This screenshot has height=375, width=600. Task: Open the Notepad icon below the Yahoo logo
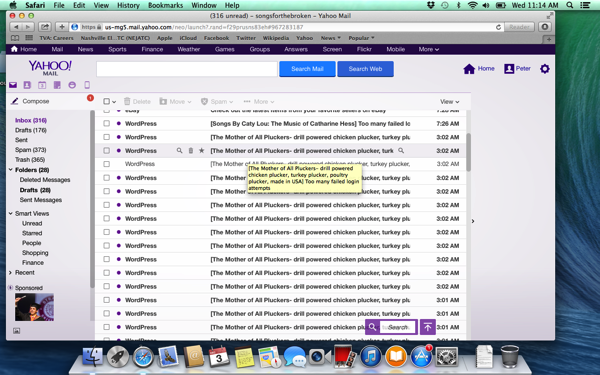[57, 85]
